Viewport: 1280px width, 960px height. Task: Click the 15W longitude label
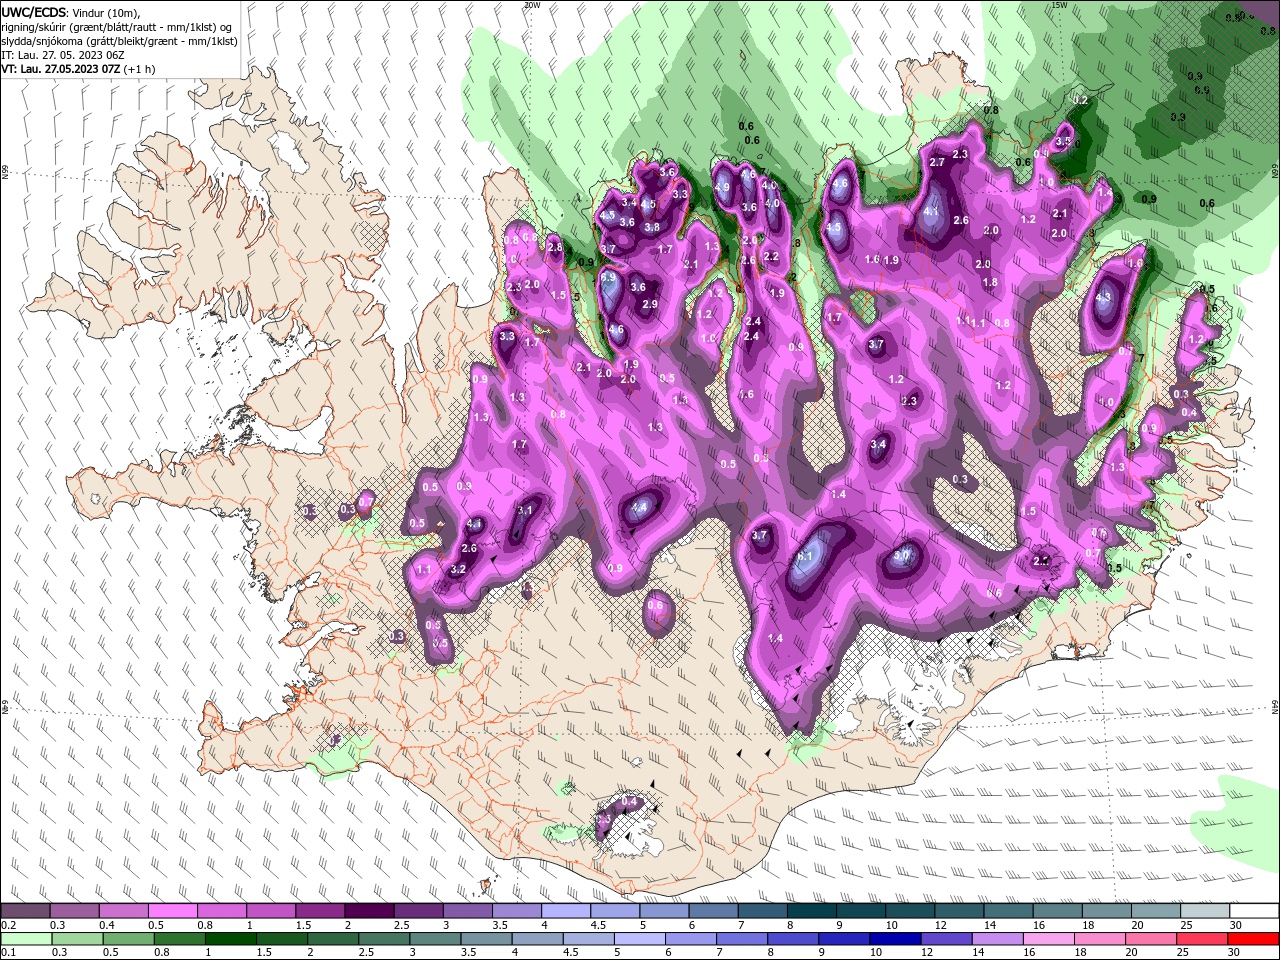[1058, 5]
